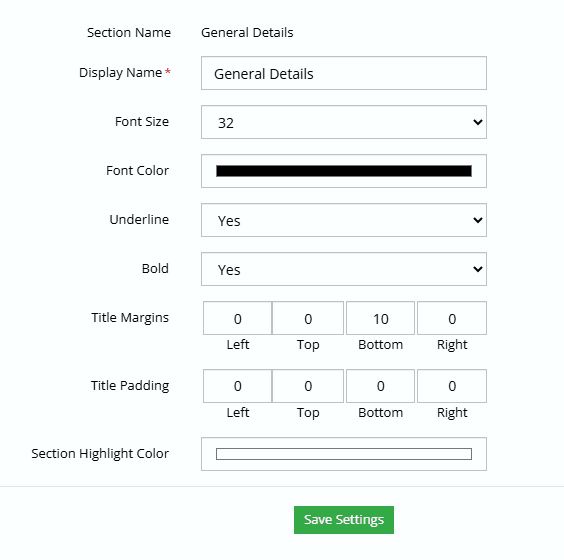Click the Font Size dropdown arrow

pyautogui.click(x=478, y=122)
